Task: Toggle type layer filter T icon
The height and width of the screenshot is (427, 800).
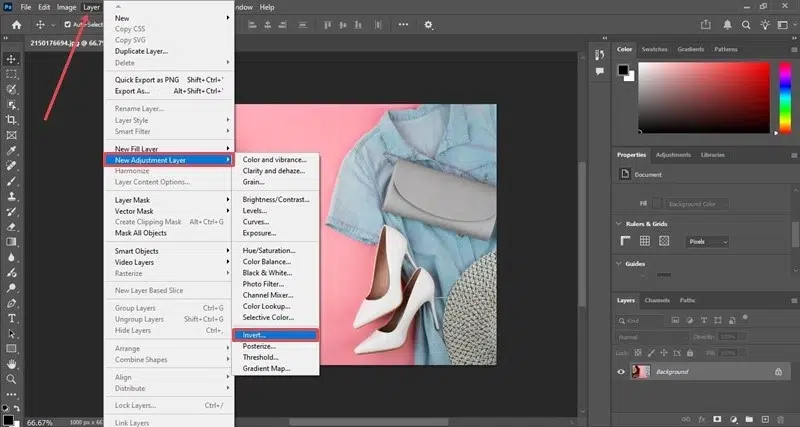Action: pyautogui.click(x=704, y=320)
